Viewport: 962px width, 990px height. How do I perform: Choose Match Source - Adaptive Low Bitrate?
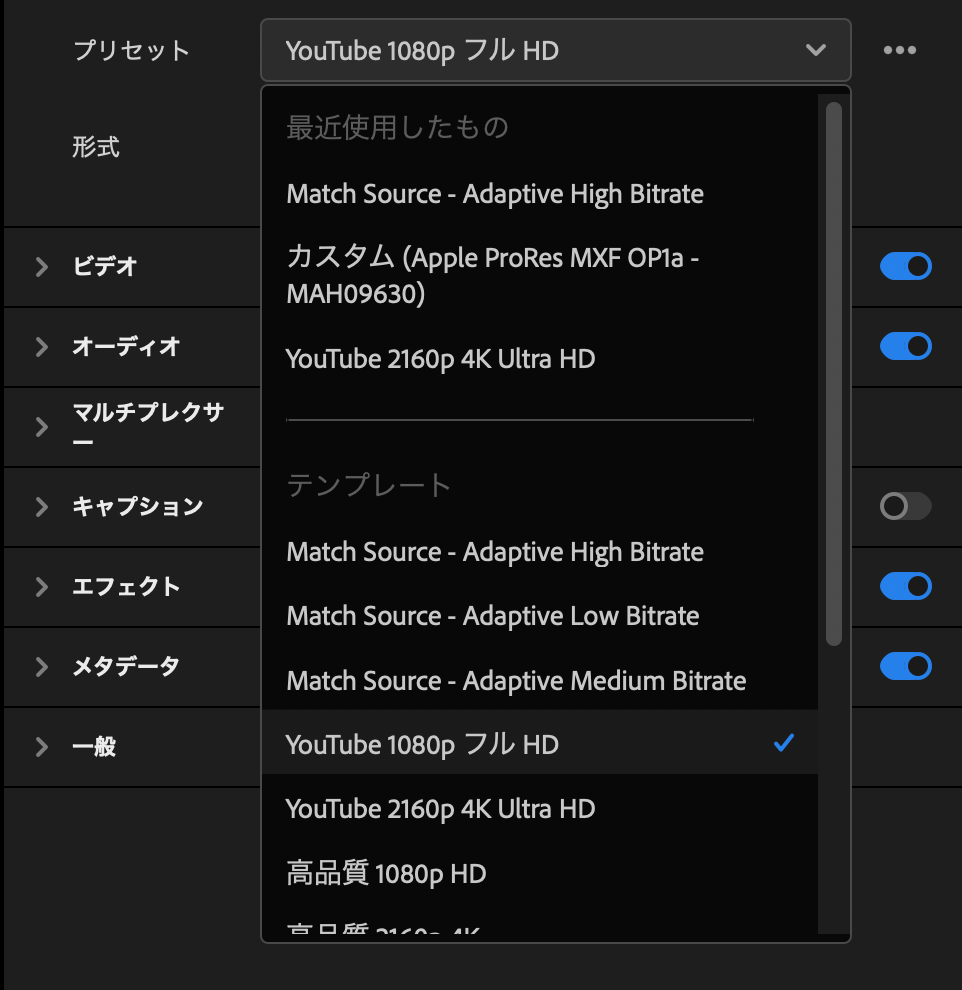point(540,616)
